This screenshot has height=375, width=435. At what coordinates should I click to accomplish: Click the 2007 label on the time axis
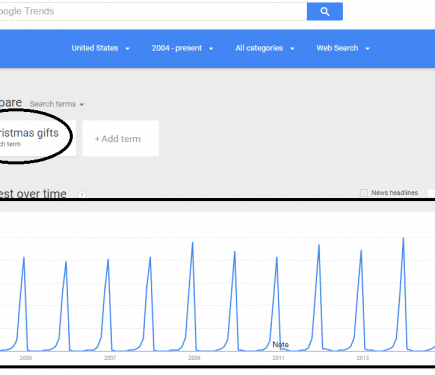click(110, 358)
